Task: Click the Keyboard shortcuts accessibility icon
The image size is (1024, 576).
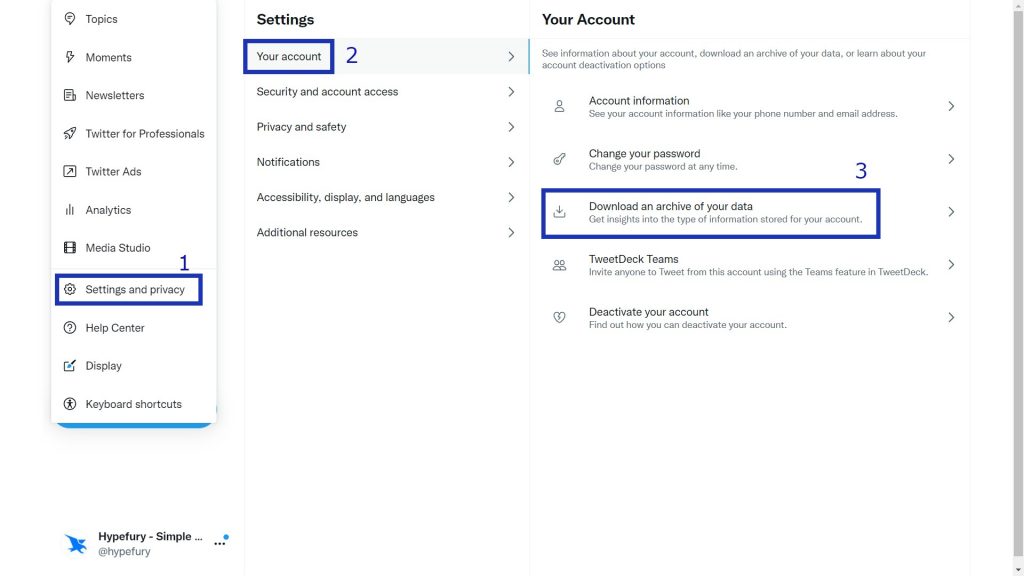Action: click(x=70, y=404)
